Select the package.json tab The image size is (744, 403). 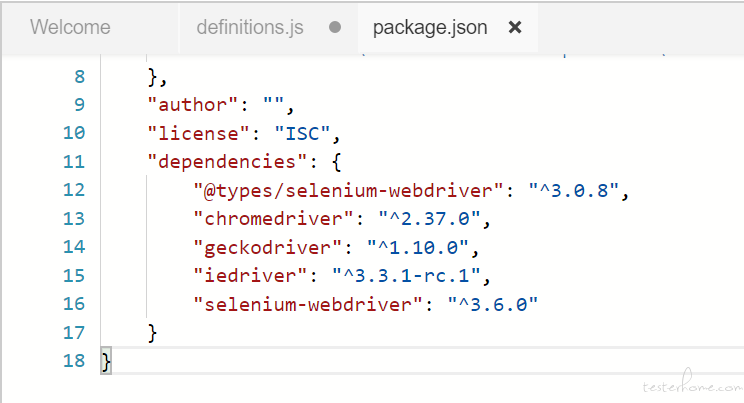pos(430,28)
